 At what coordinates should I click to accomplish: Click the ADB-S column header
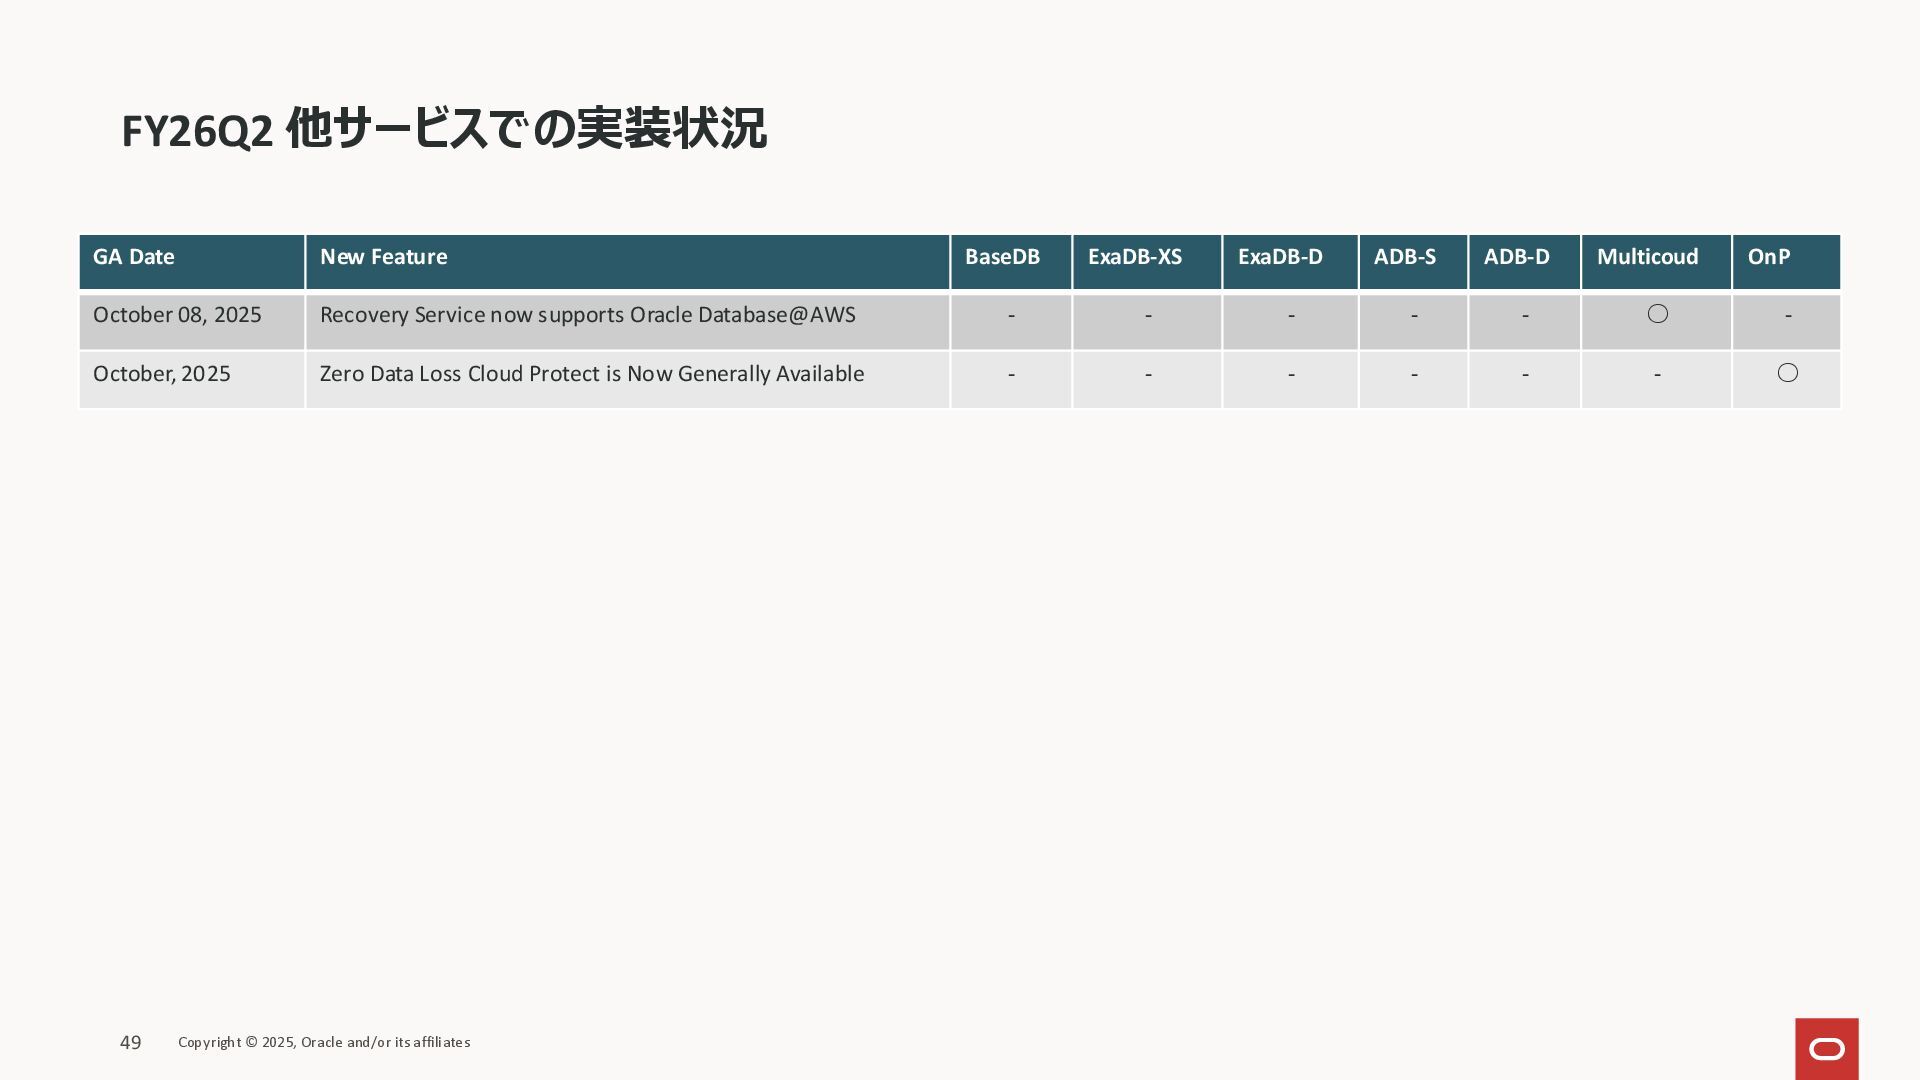(x=1404, y=257)
